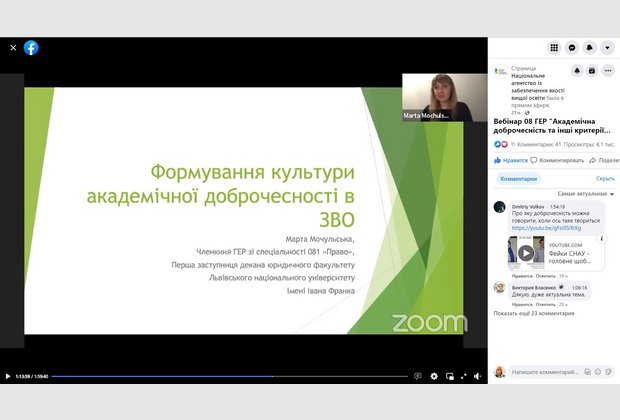The width and height of the screenshot is (620, 420).
Task: Open the Facebook apps grid menu
Action: (554, 47)
